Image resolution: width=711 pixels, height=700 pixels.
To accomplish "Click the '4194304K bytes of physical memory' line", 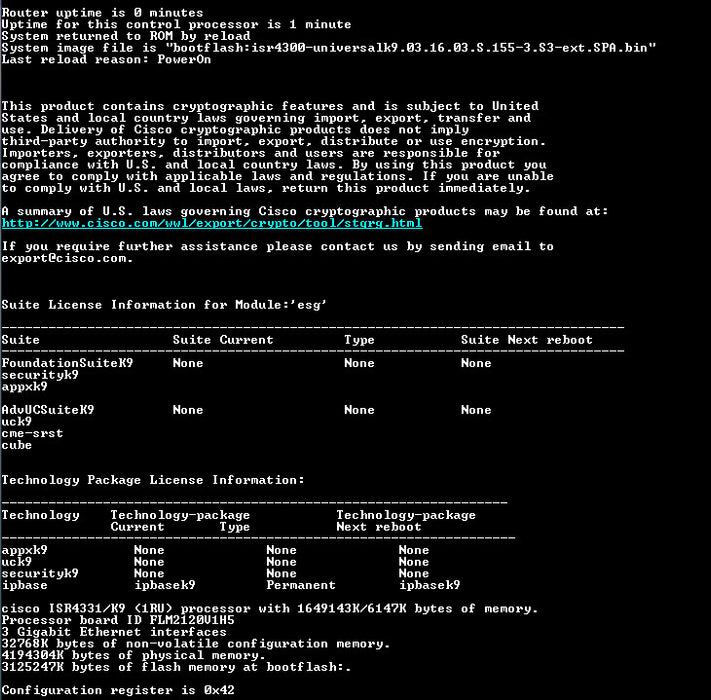I will (x=133, y=656).
